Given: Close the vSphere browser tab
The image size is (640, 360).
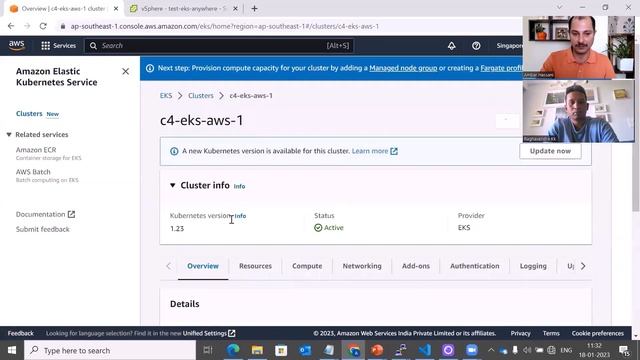Looking at the screenshot, I should point(235,8).
